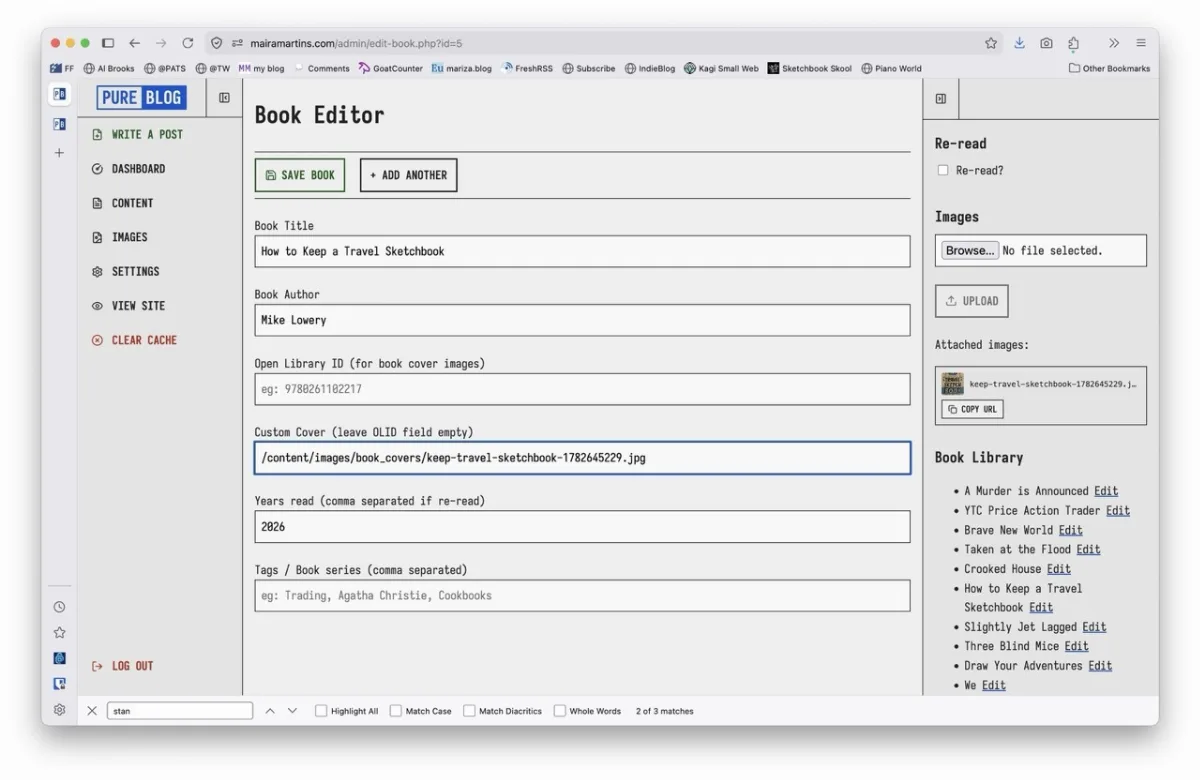
Task: Collapse the right panel toggle icon
Action: (940, 98)
